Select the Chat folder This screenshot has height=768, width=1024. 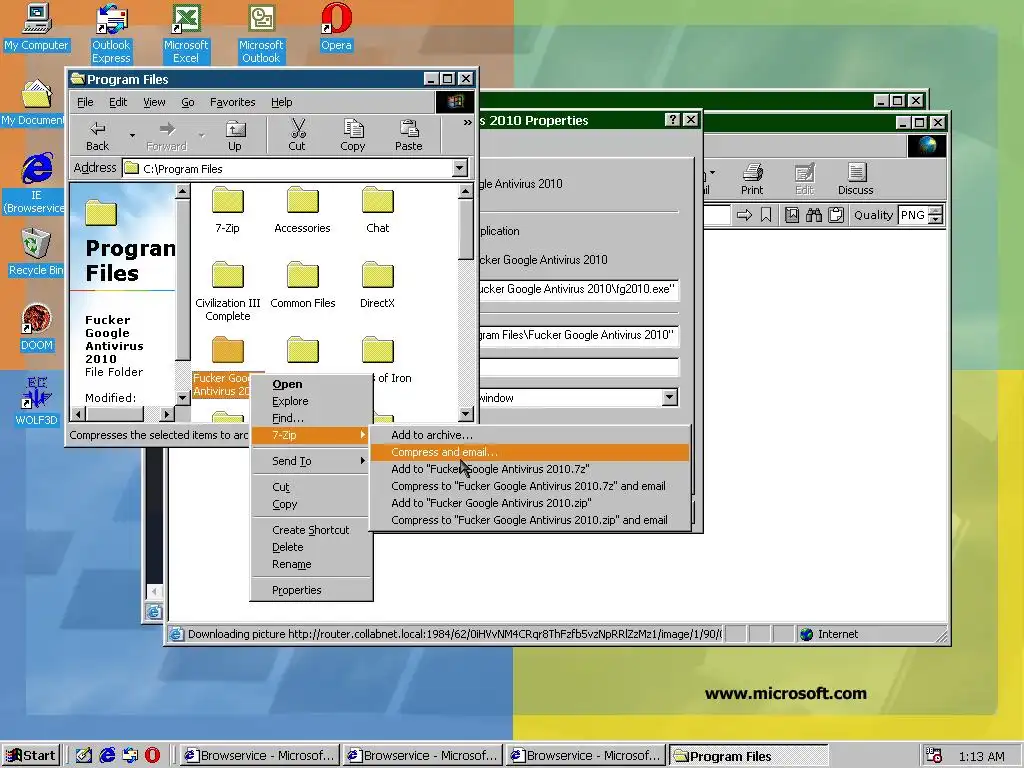click(x=377, y=210)
